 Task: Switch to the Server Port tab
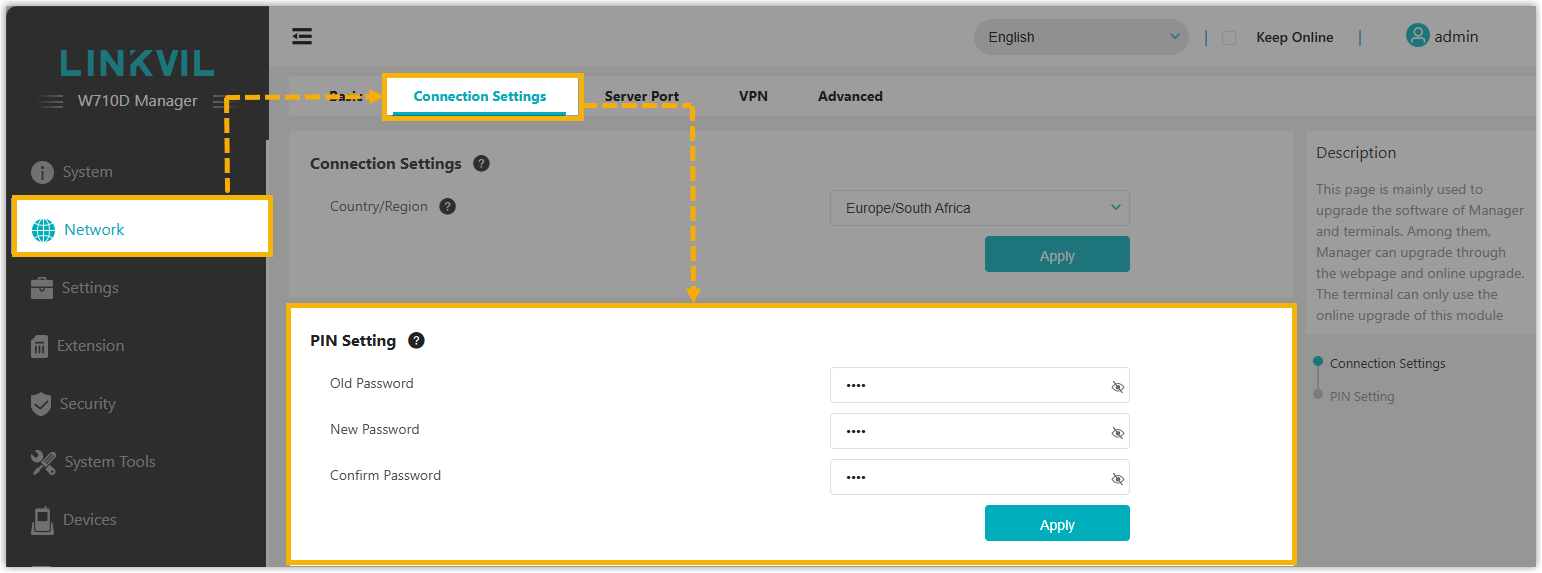[x=641, y=97]
